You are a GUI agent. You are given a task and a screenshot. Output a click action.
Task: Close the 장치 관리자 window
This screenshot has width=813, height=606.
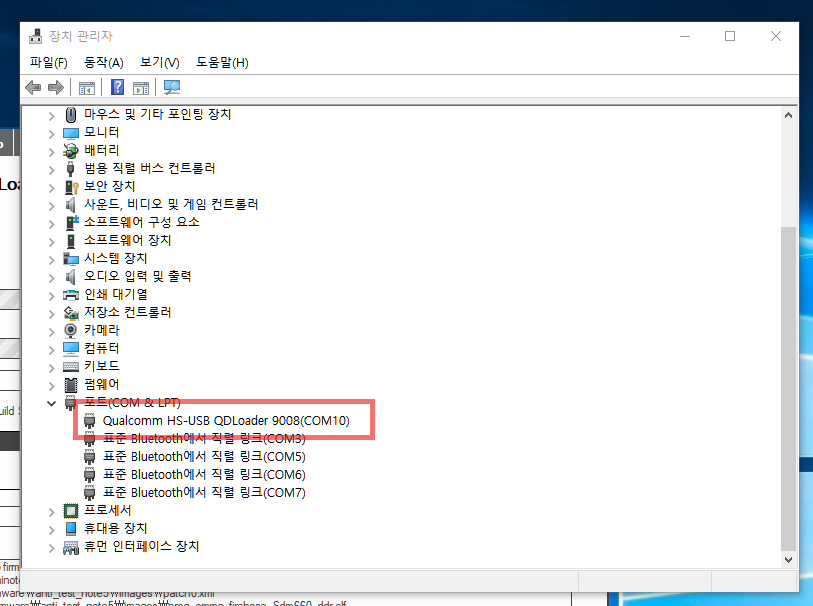point(776,36)
